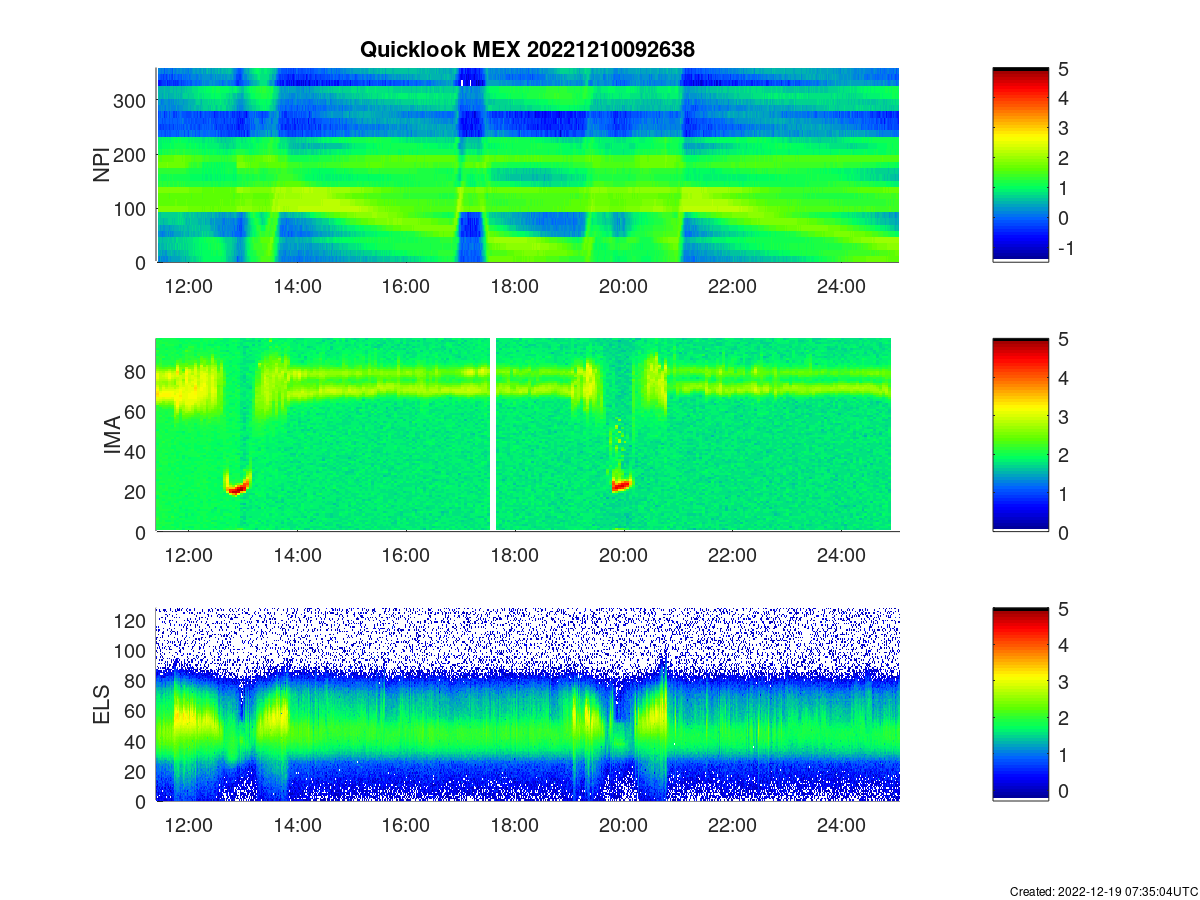Click the white data gap in the IMA plot

click(x=493, y=434)
